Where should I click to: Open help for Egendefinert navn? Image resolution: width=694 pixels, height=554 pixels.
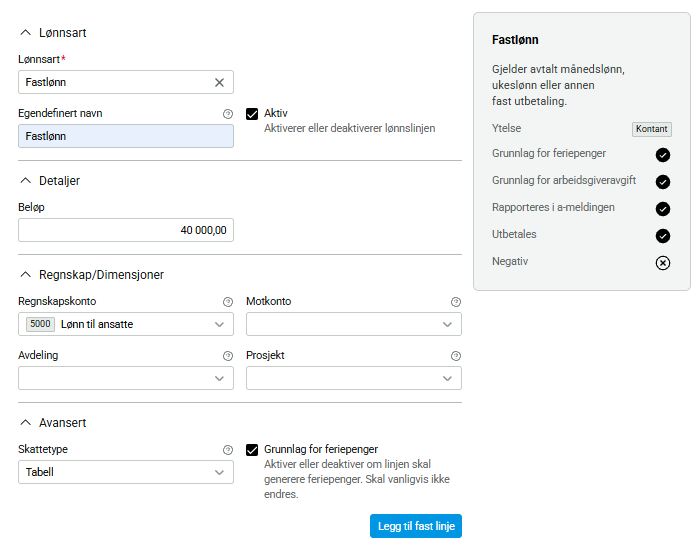click(x=227, y=114)
